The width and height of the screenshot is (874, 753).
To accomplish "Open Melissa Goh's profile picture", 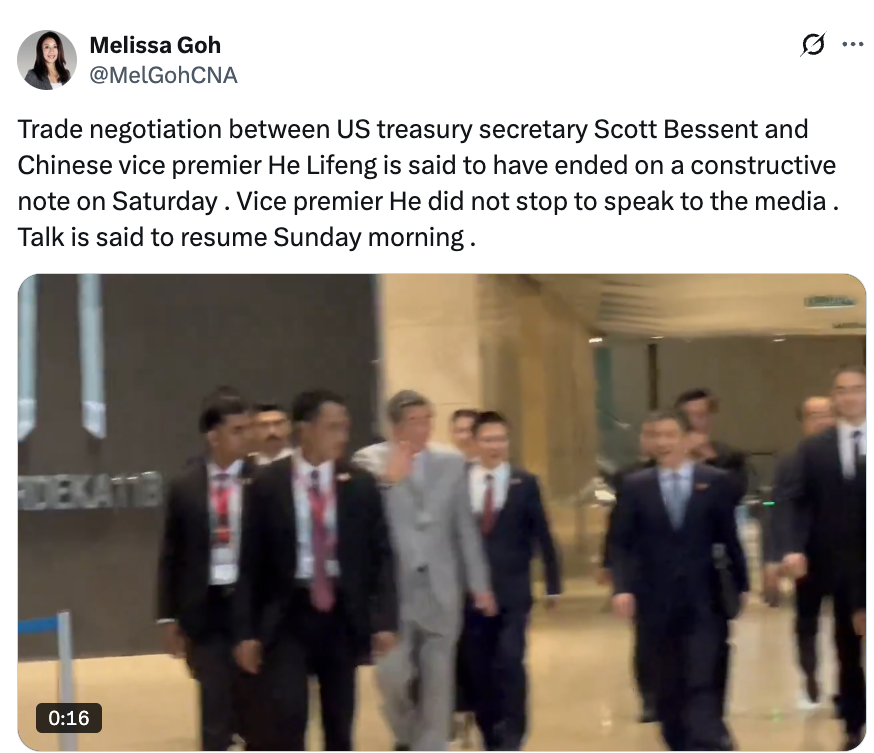I will pos(47,60).
